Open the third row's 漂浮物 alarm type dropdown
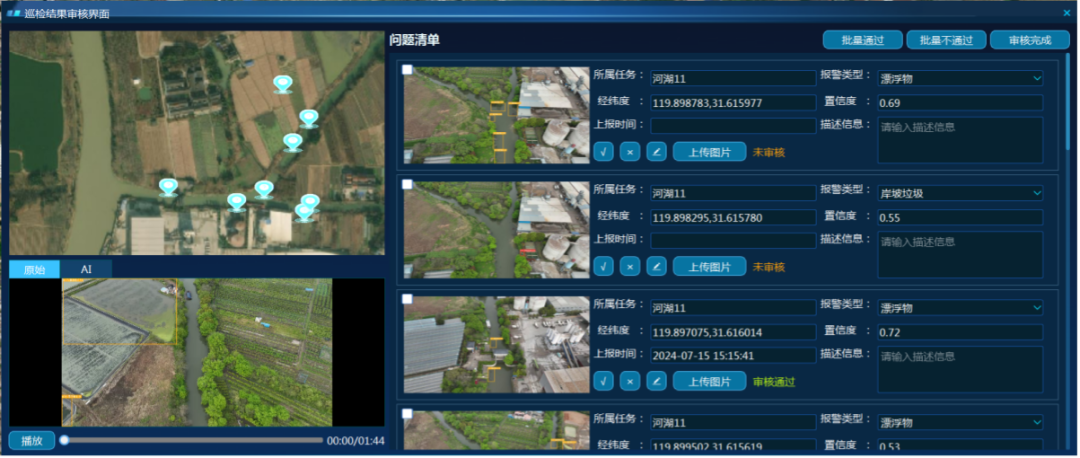The height and width of the screenshot is (458, 1080). 959,308
